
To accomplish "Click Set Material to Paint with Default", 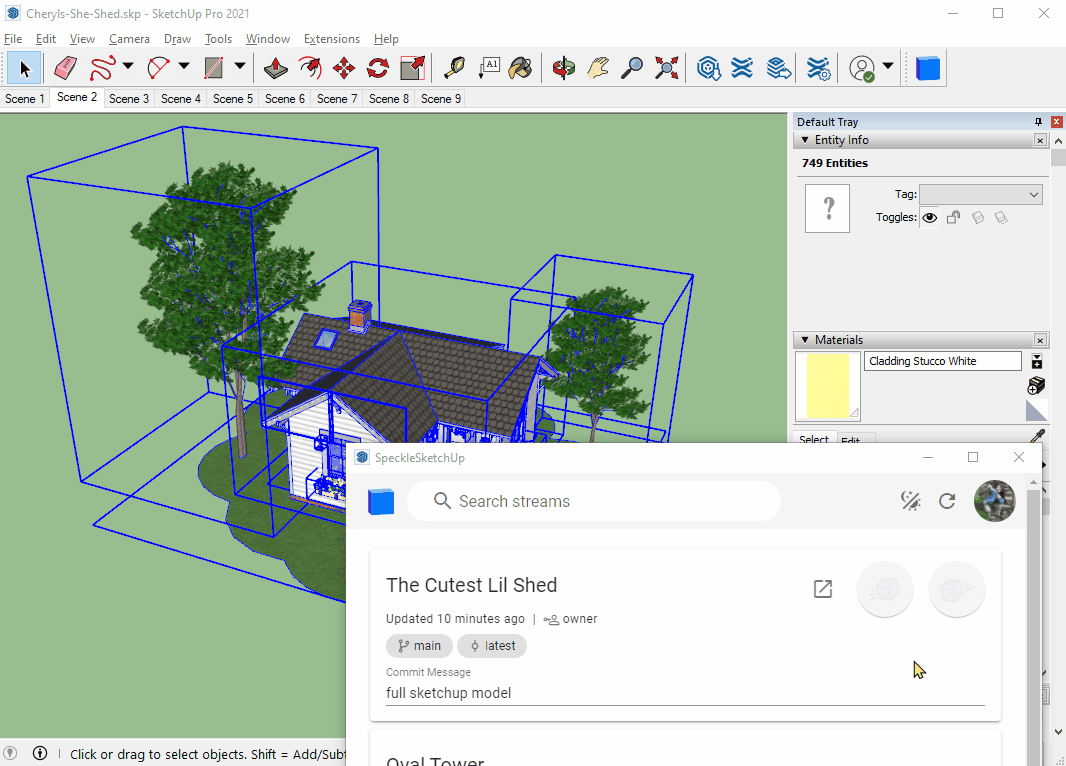I will click(1036, 411).
